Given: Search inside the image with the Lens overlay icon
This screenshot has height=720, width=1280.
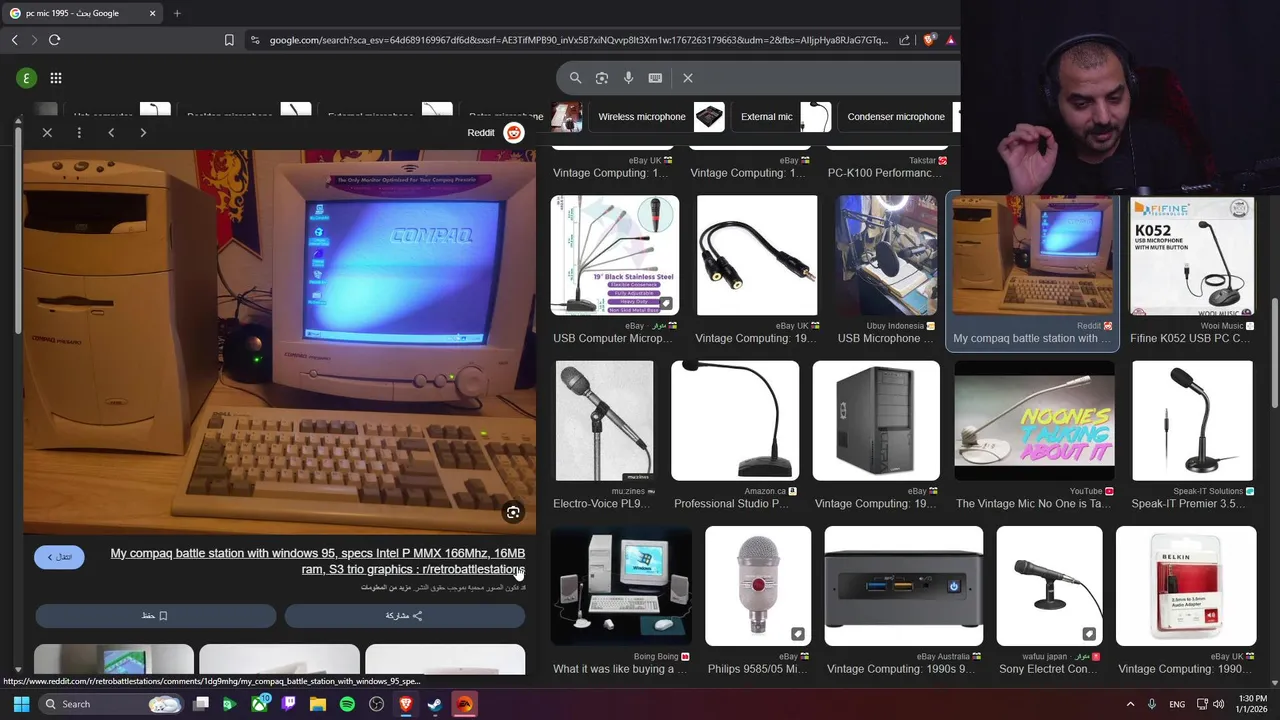Looking at the screenshot, I should point(513,512).
